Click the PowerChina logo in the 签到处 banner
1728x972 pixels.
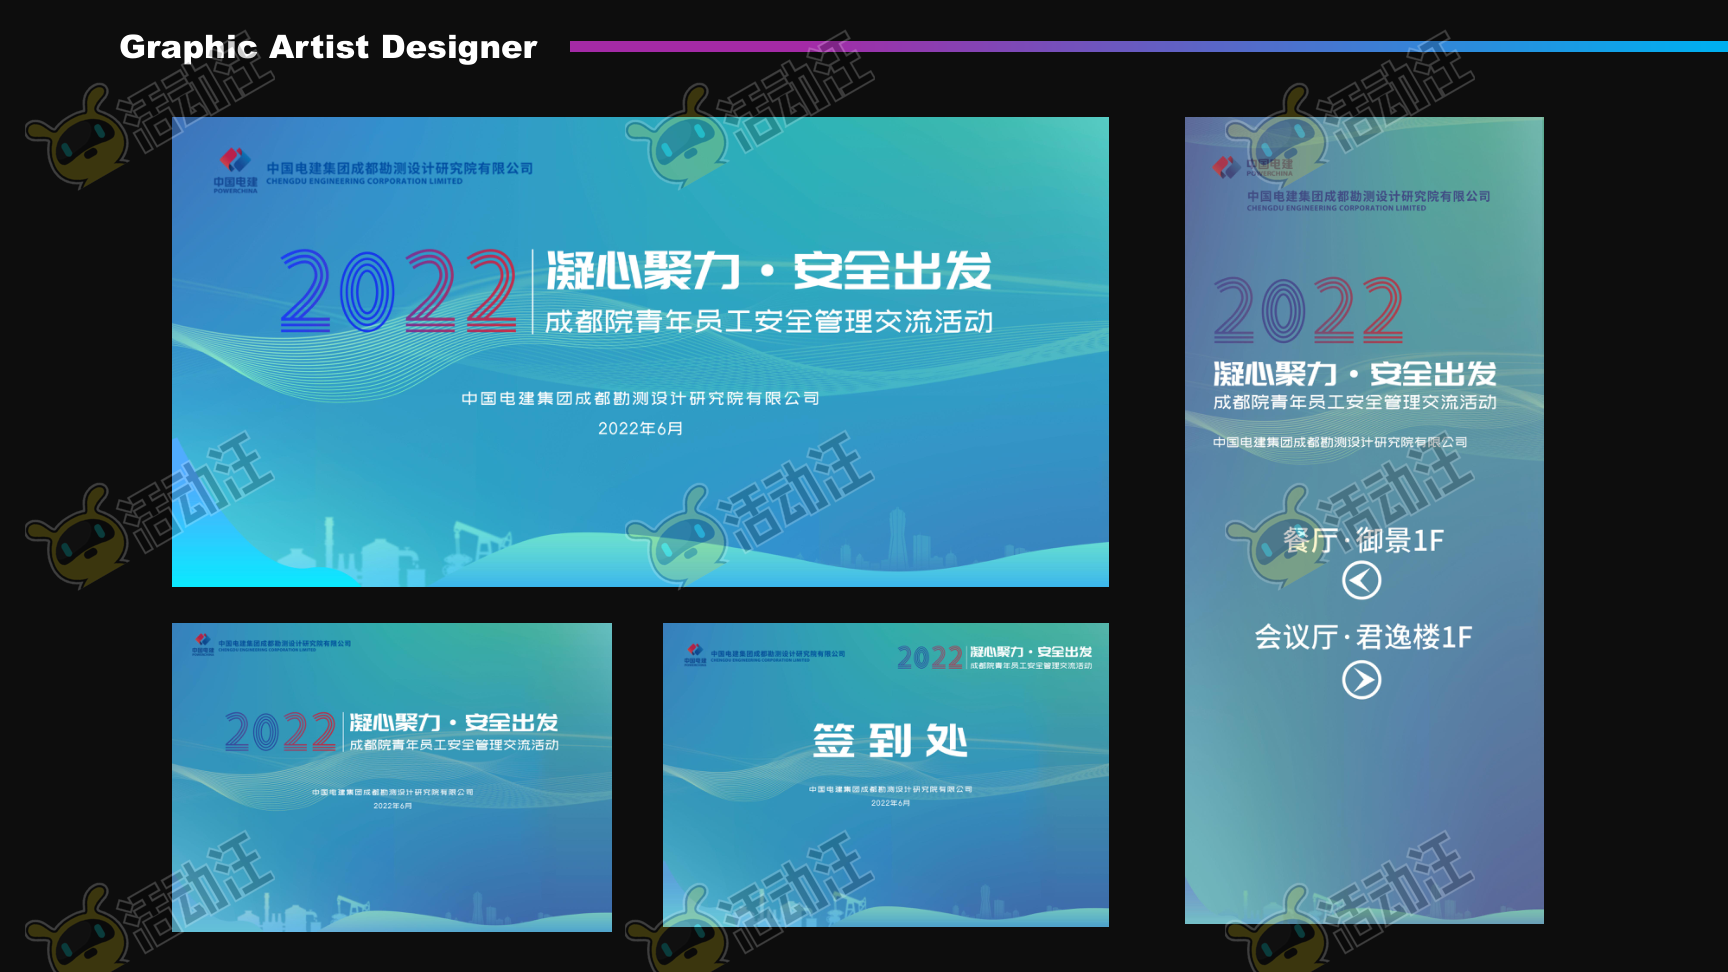(695, 654)
